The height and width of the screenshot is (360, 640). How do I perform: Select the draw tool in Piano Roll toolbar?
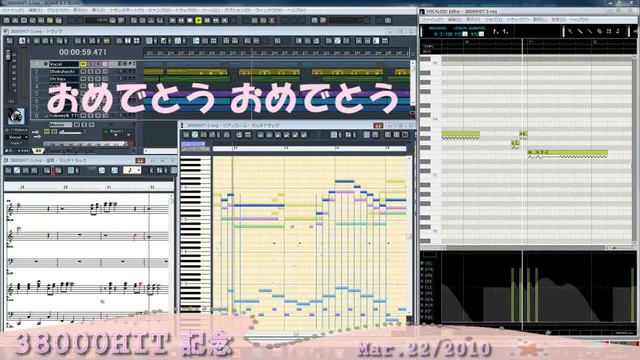[195, 135]
